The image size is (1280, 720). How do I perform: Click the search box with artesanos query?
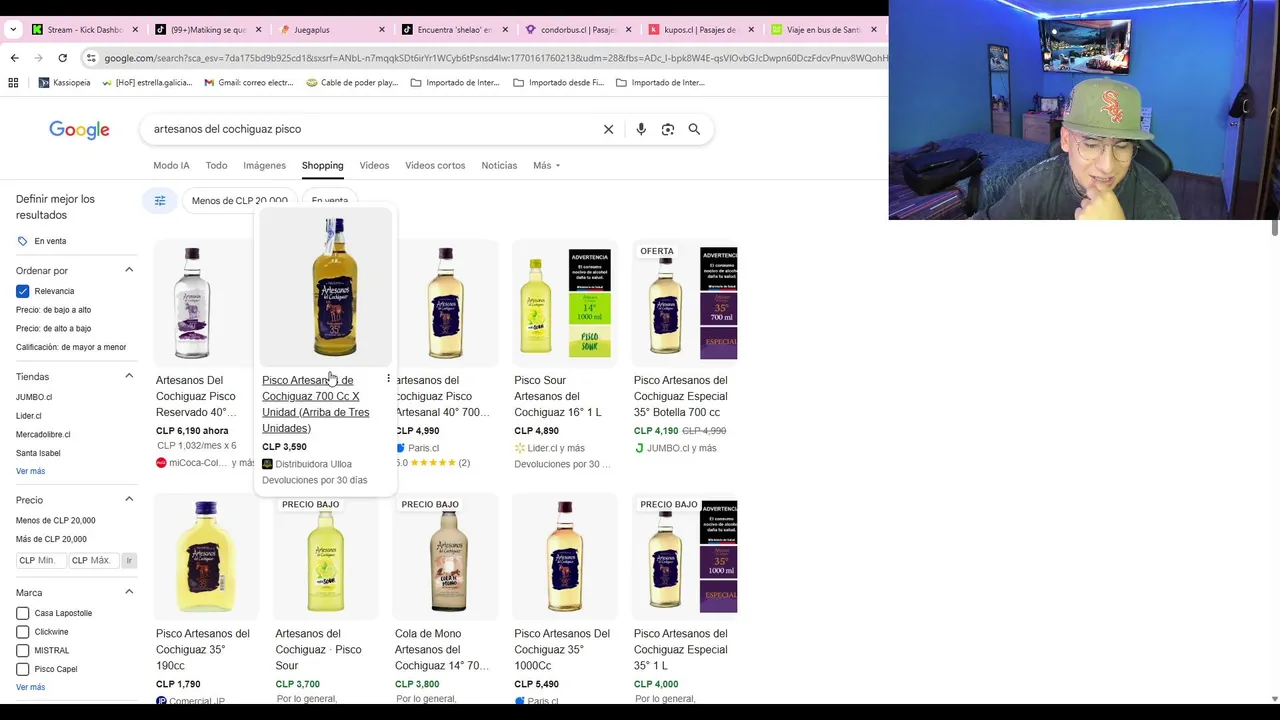click(x=370, y=129)
